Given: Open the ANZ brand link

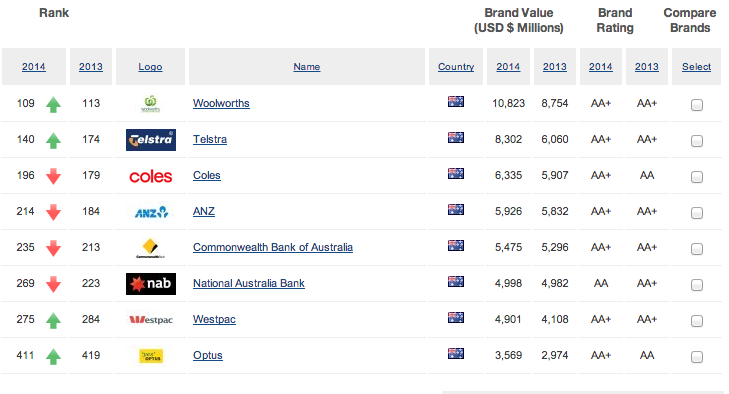Looking at the screenshot, I should 204,211.
